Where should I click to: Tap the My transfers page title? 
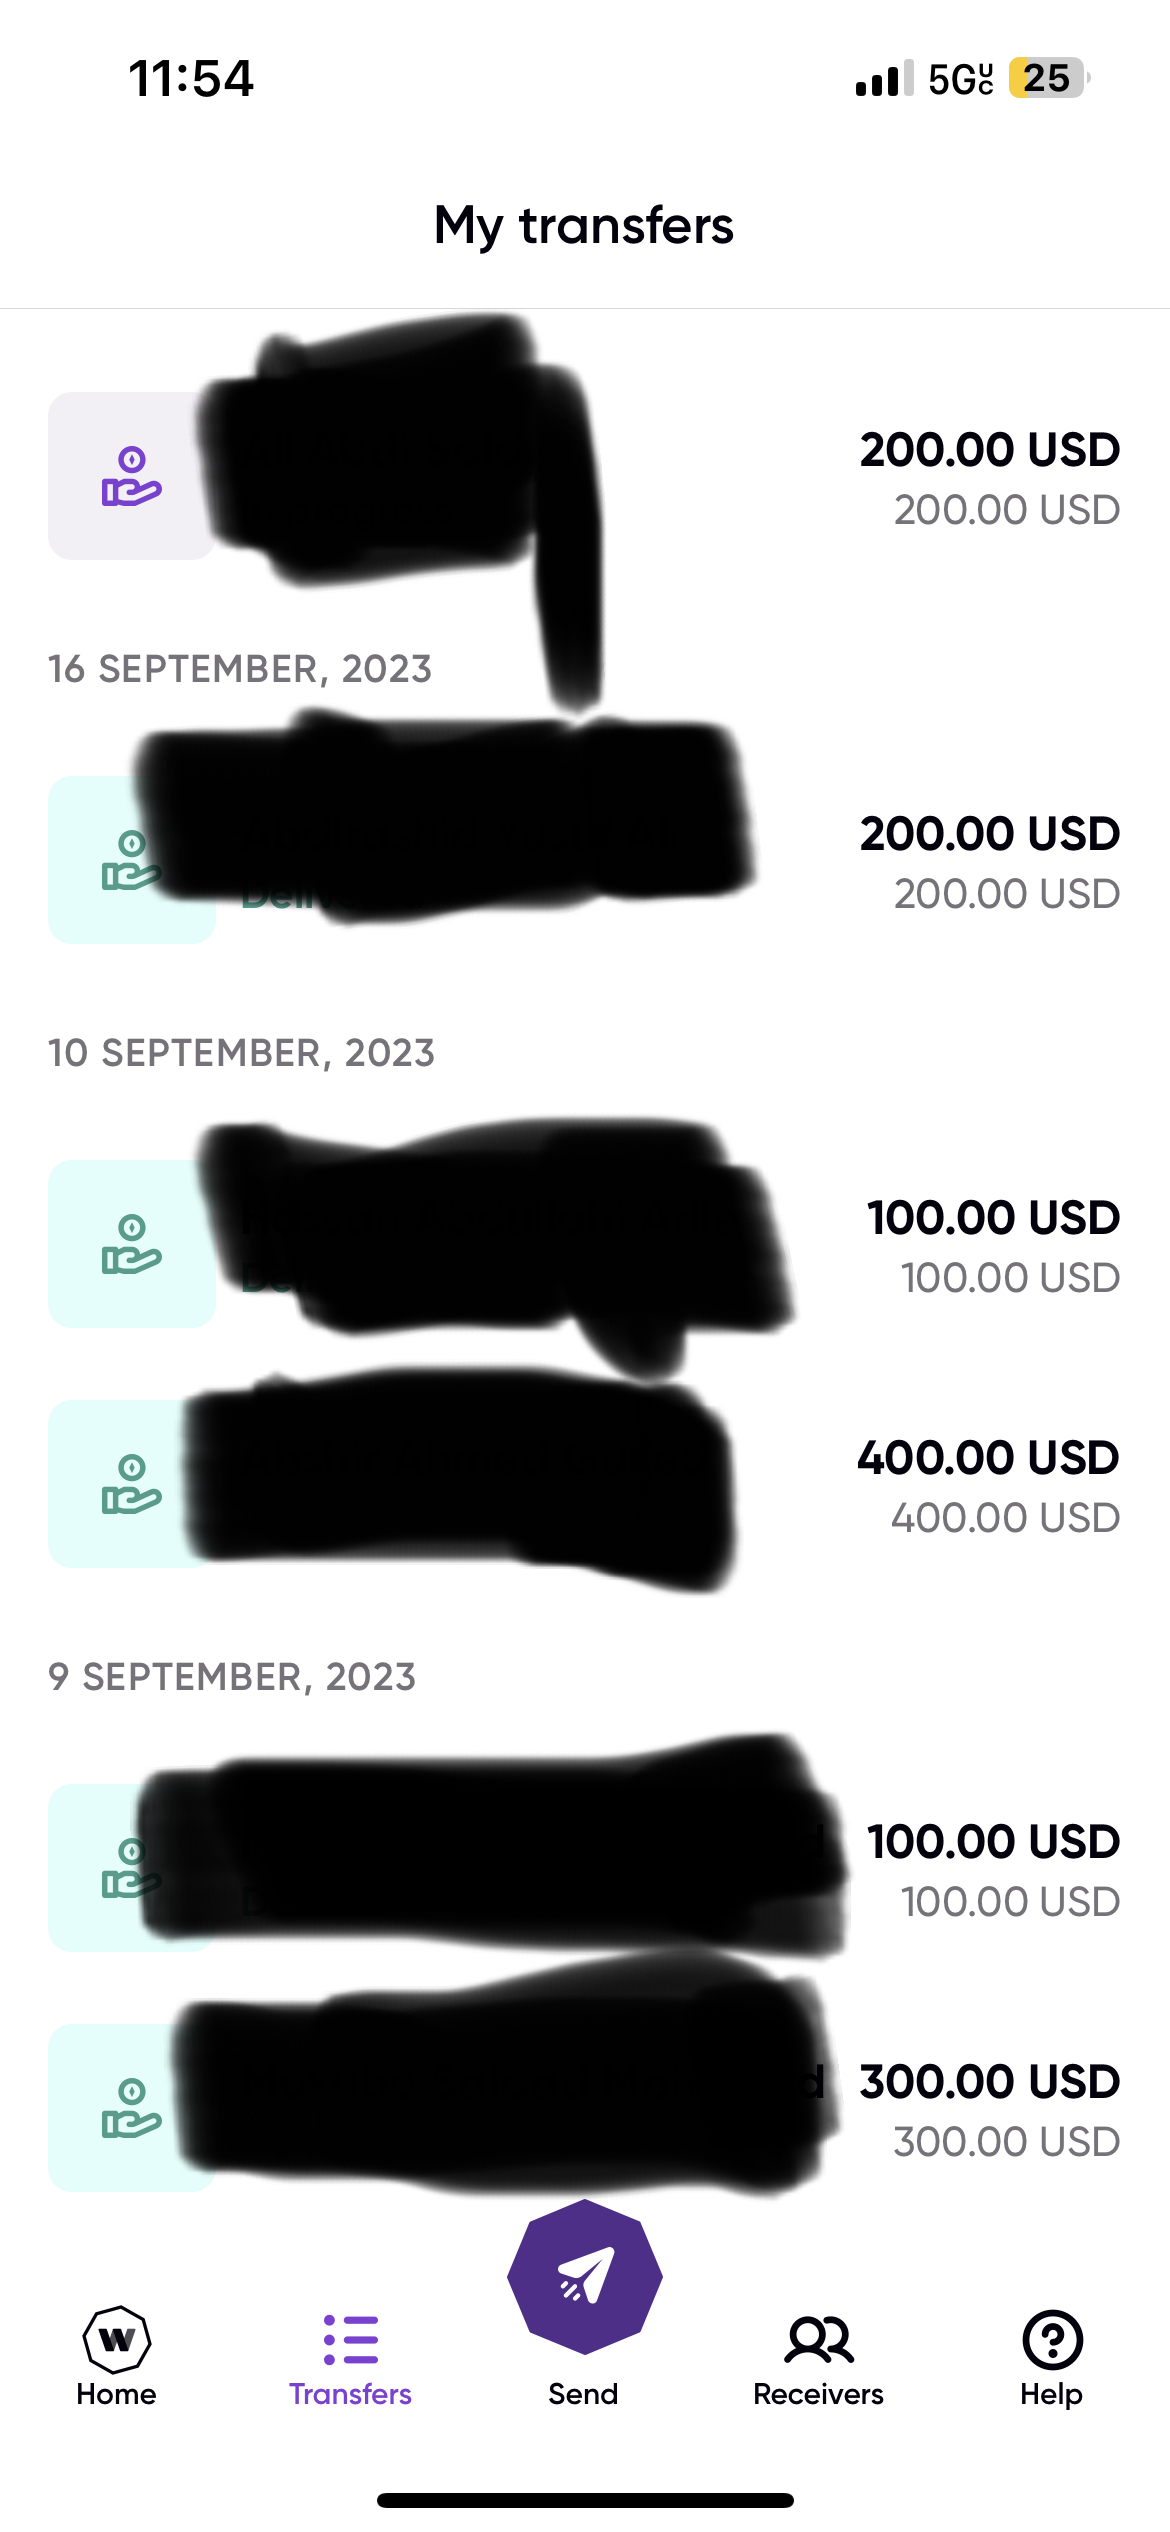click(584, 226)
